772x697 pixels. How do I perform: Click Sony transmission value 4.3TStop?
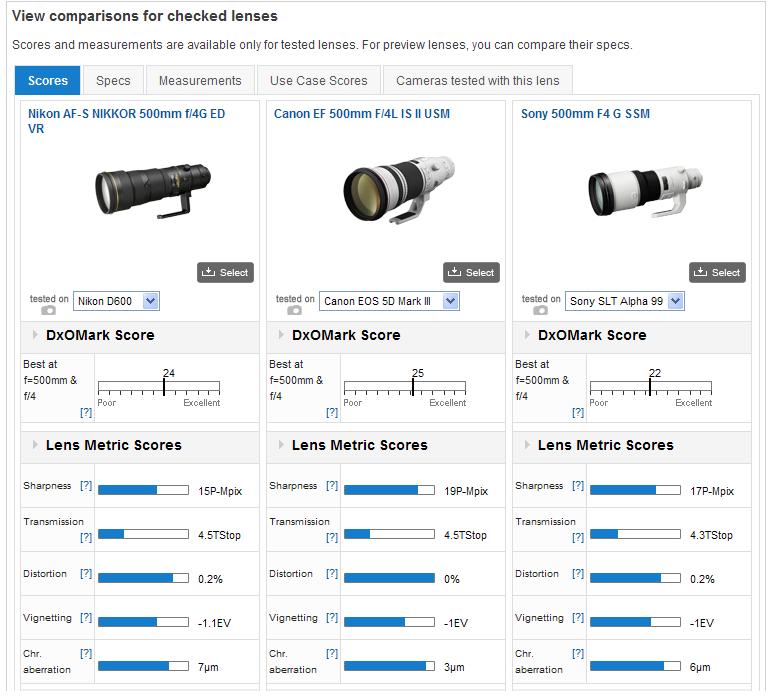tap(711, 535)
